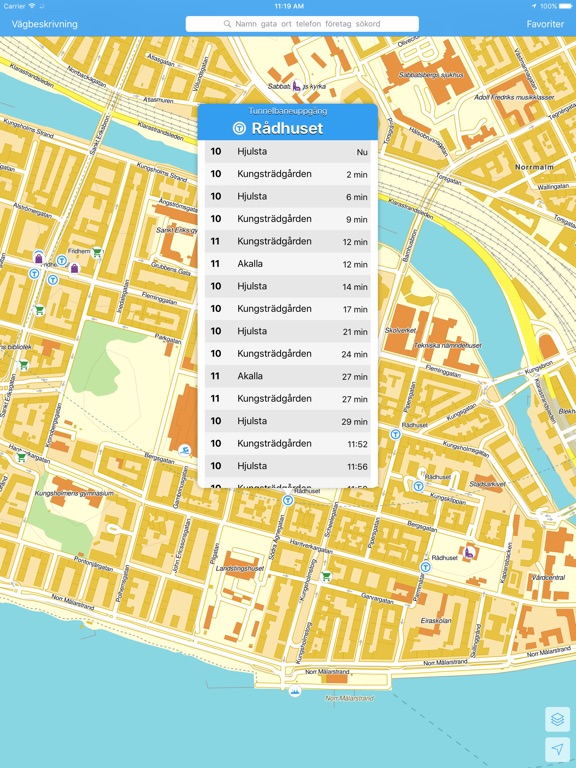Select Kungsträdgården departure in 17 min
This screenshot has width=576, height=768.
288,309
